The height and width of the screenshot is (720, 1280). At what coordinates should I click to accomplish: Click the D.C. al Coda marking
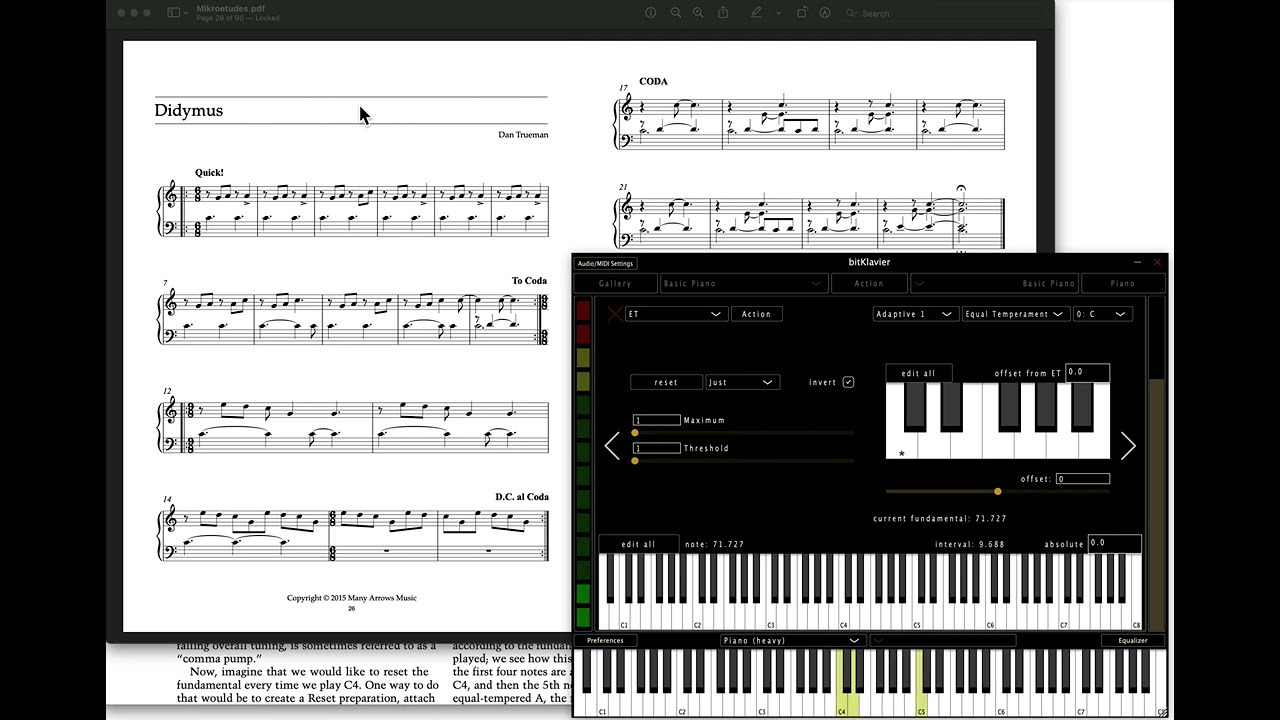point(522,497)
